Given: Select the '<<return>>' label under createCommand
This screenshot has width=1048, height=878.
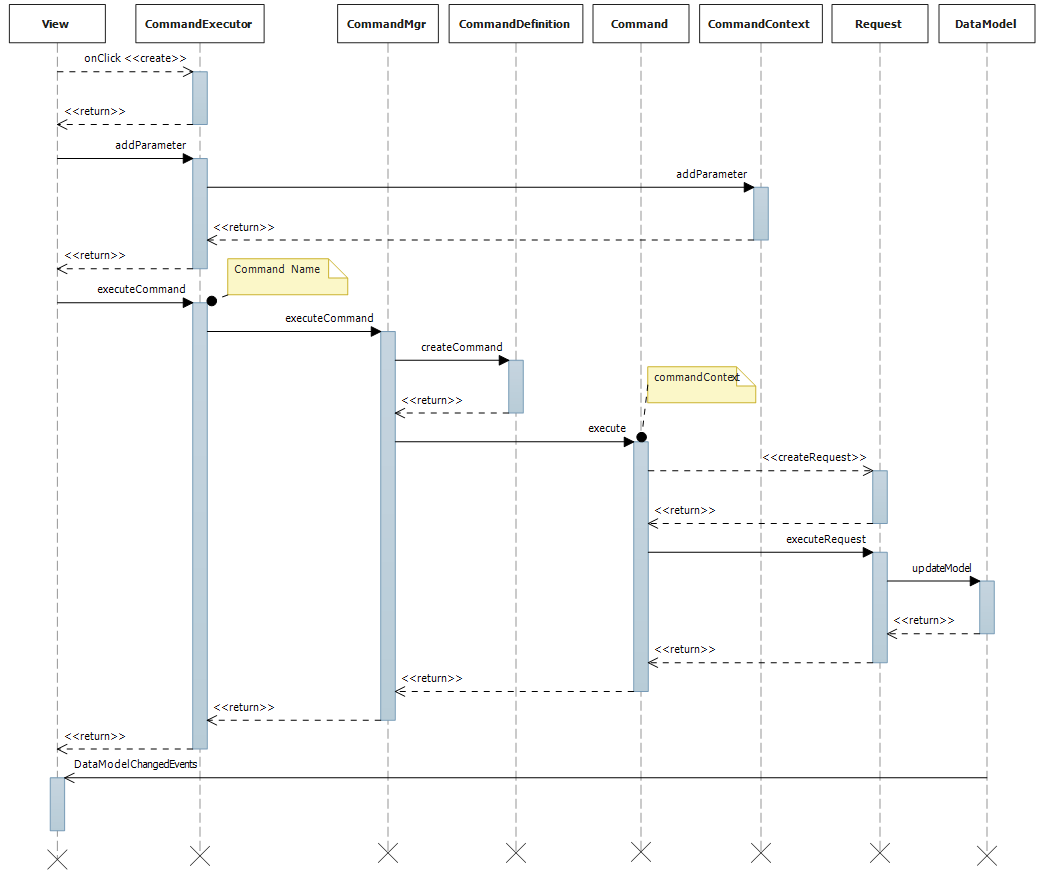Looking at the screenshot, I should pos(432,401).
